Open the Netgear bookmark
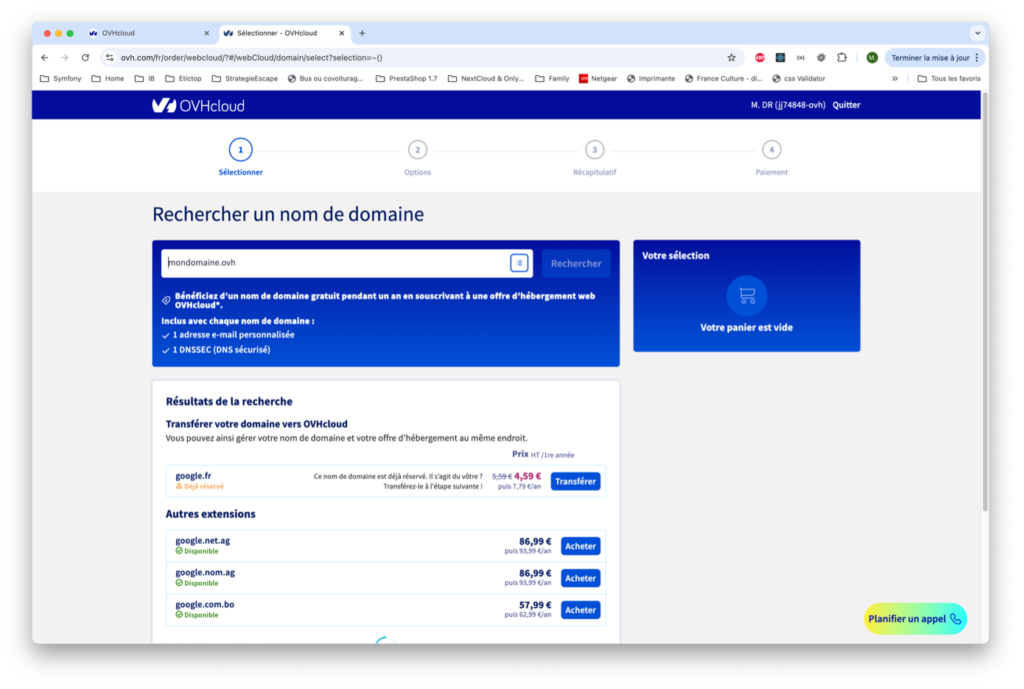 tap(598, 78)
